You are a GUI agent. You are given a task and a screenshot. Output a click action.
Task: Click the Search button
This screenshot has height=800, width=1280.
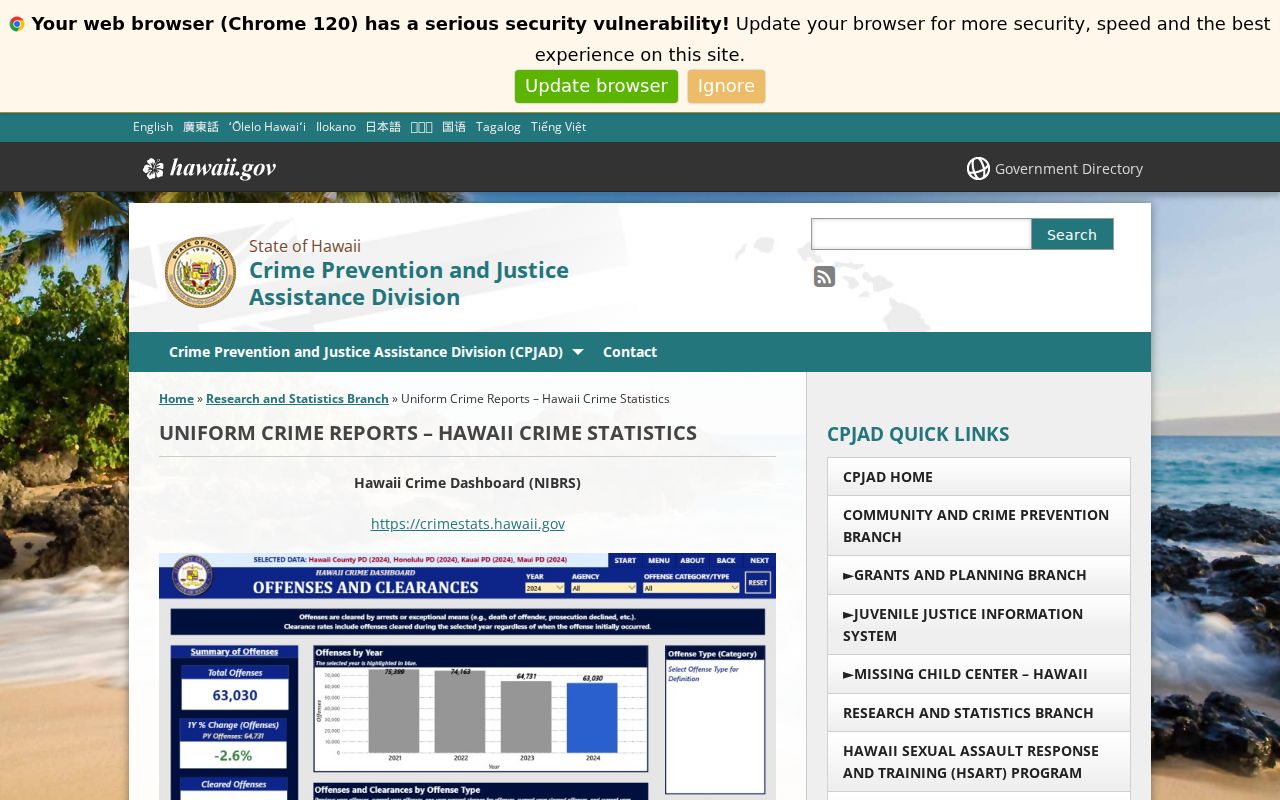click(x=1072, y=234)
